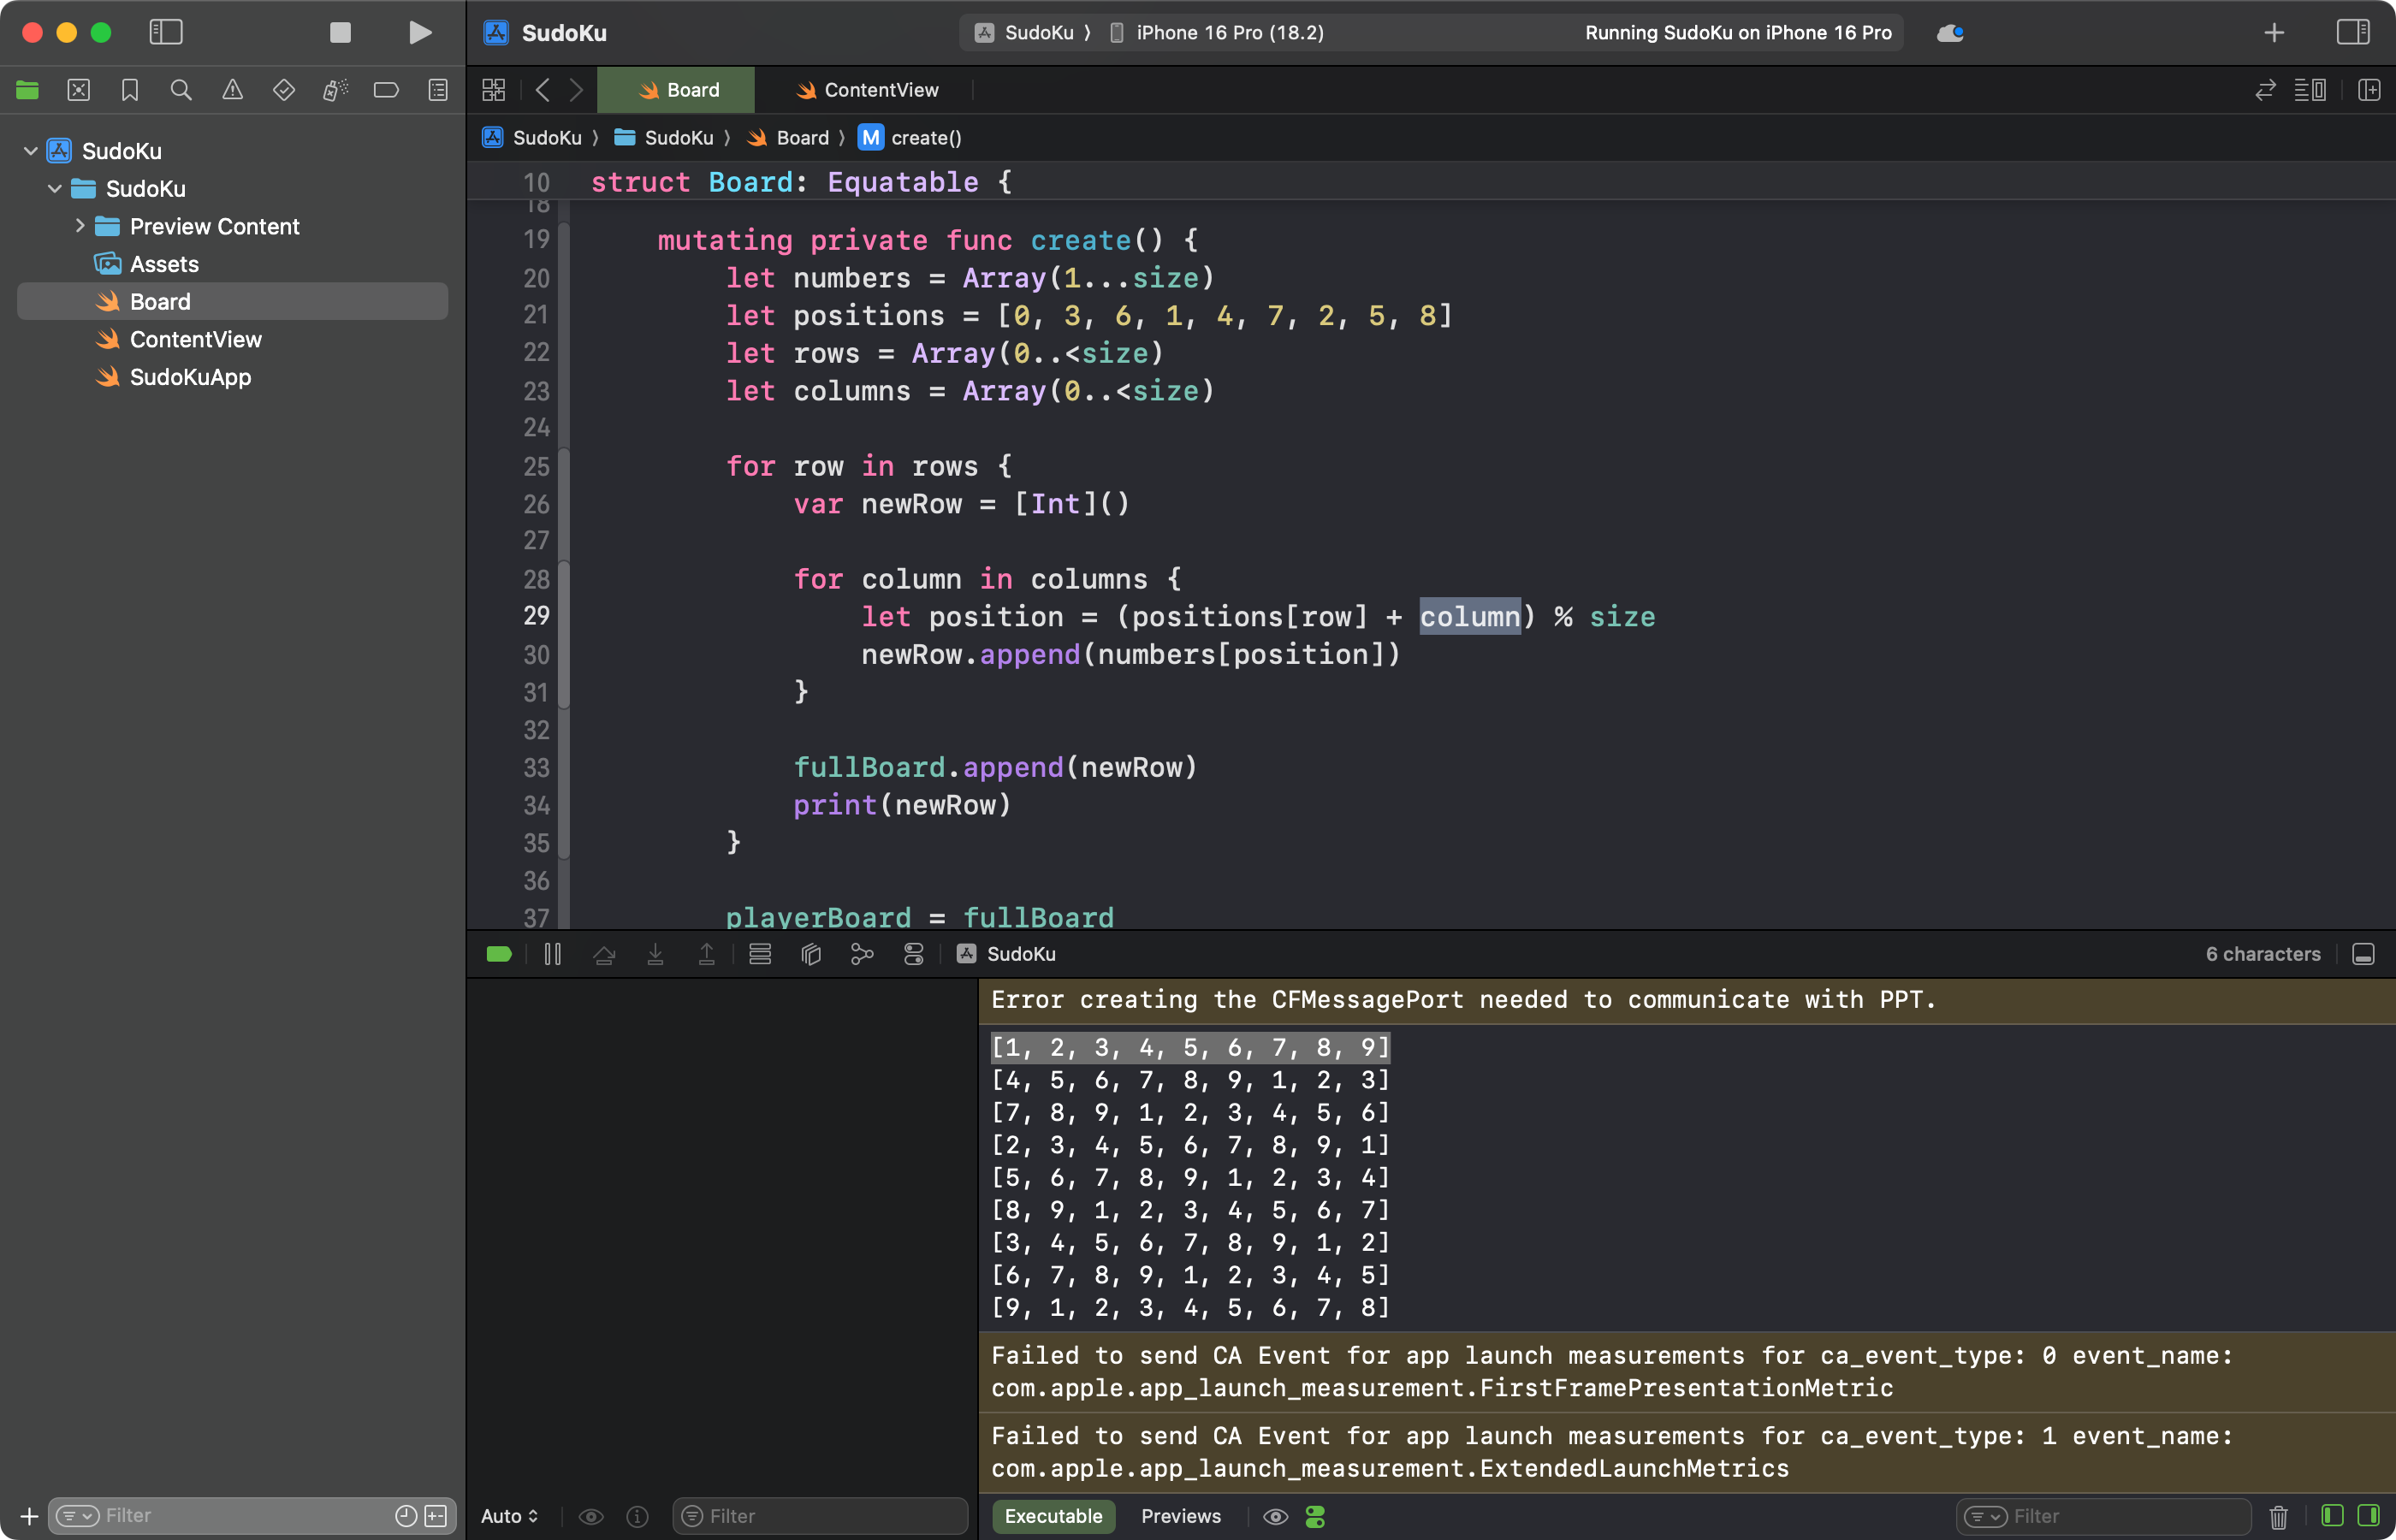Toggle console output options switch icon
Screen dimensions: 2396x1540
(x=1315, y=1516)
